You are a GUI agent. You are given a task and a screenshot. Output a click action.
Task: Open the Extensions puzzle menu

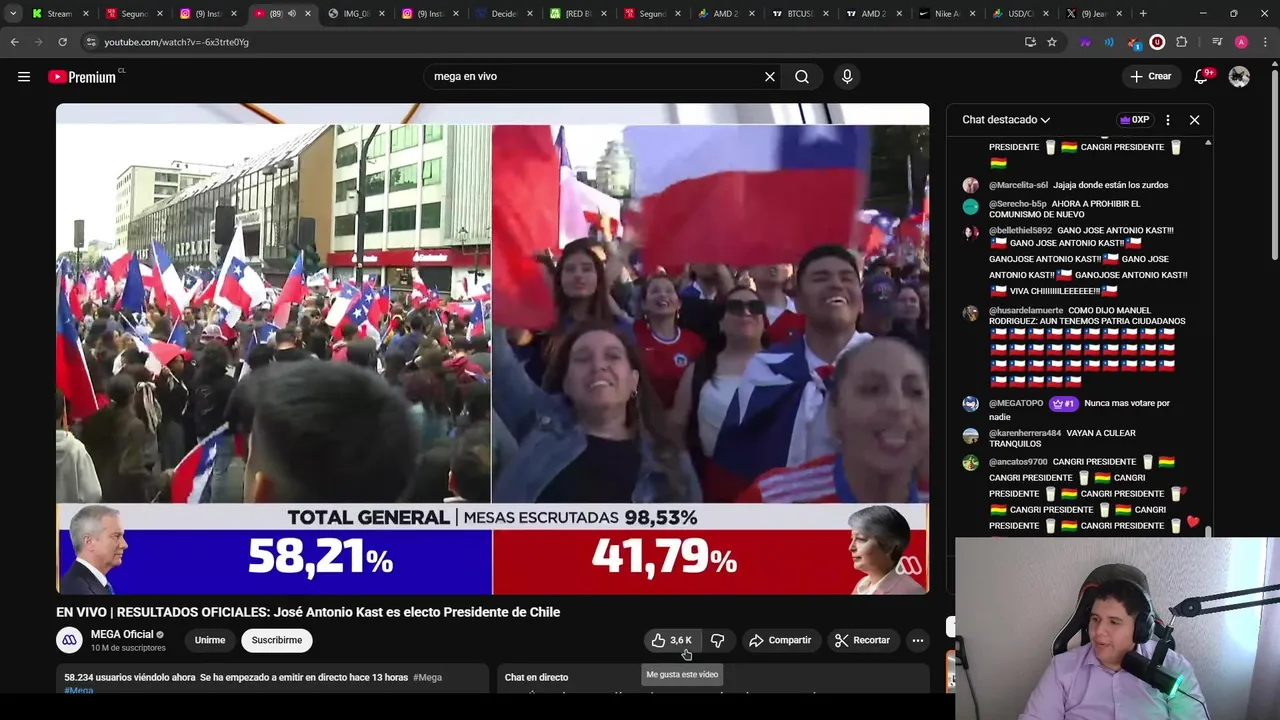pyautogui.click(x=1182, y=42)
